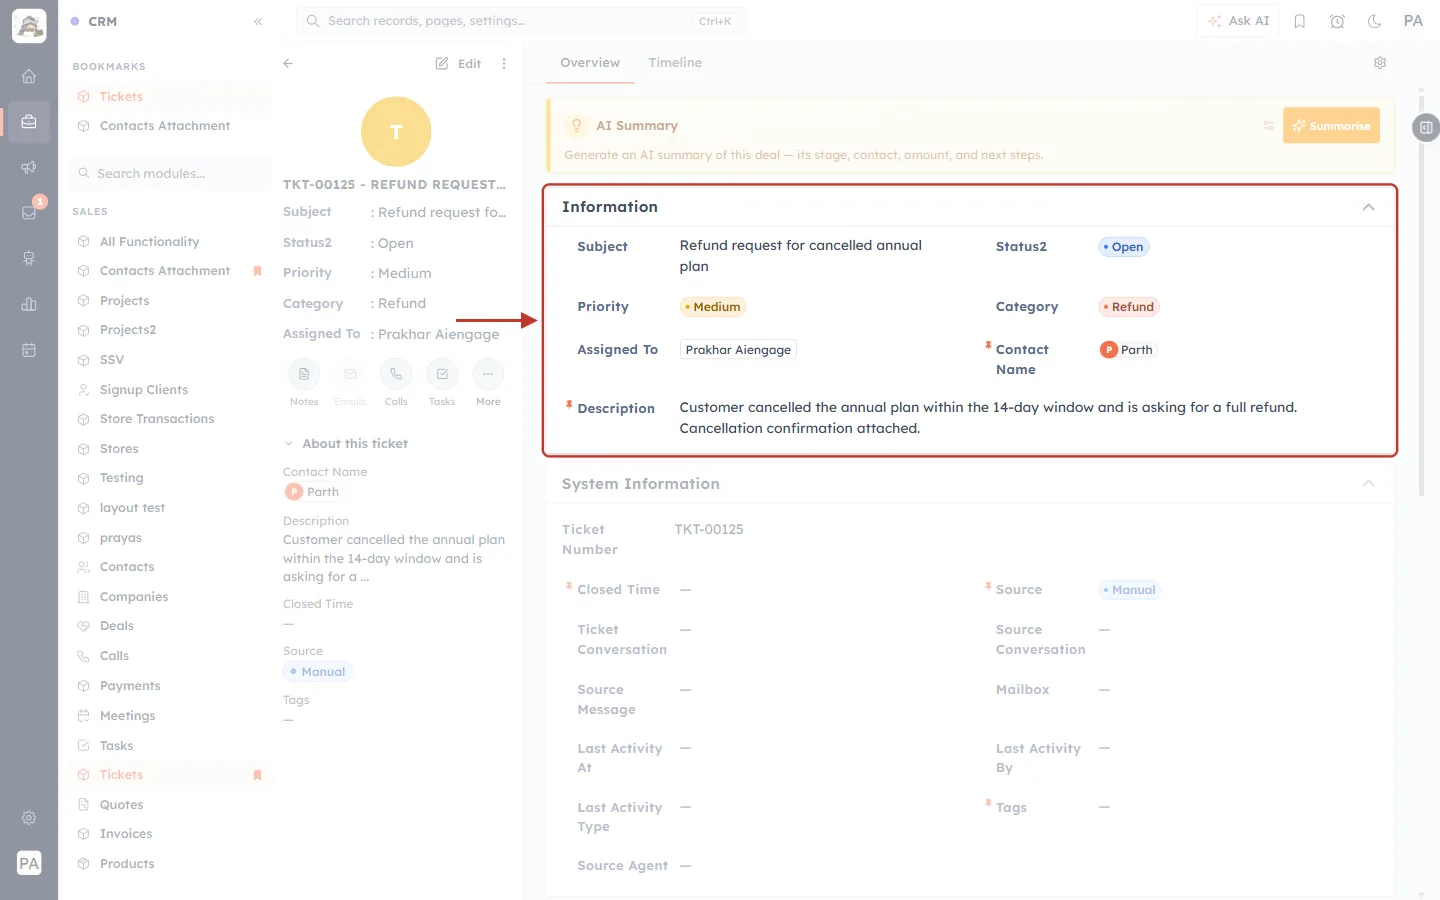
Task: Collapse the System Information section
Action: coord(1368,484)
